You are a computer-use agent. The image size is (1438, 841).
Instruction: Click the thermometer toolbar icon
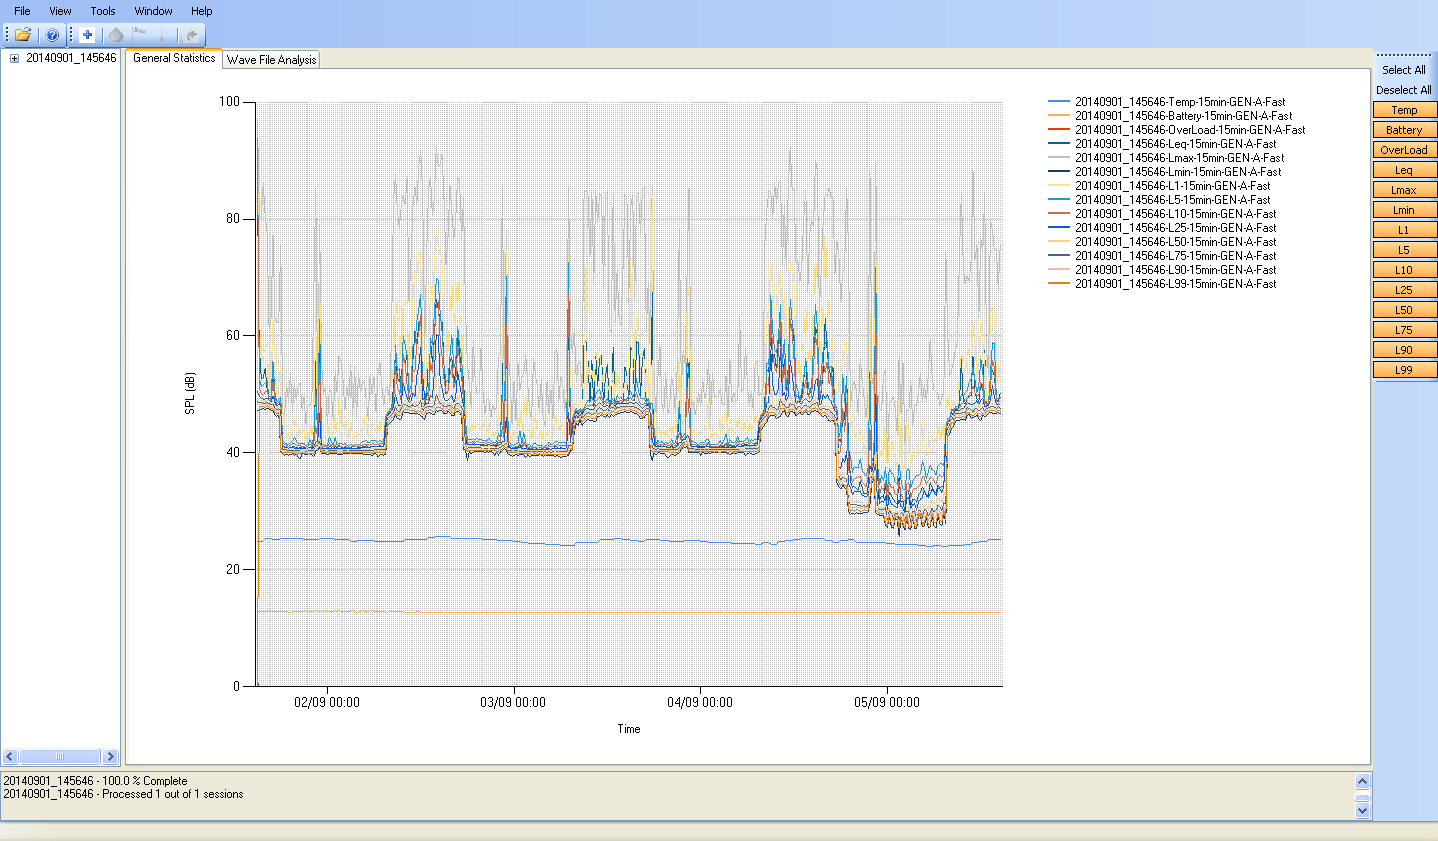pyautogui.click(x=163, y=35)
